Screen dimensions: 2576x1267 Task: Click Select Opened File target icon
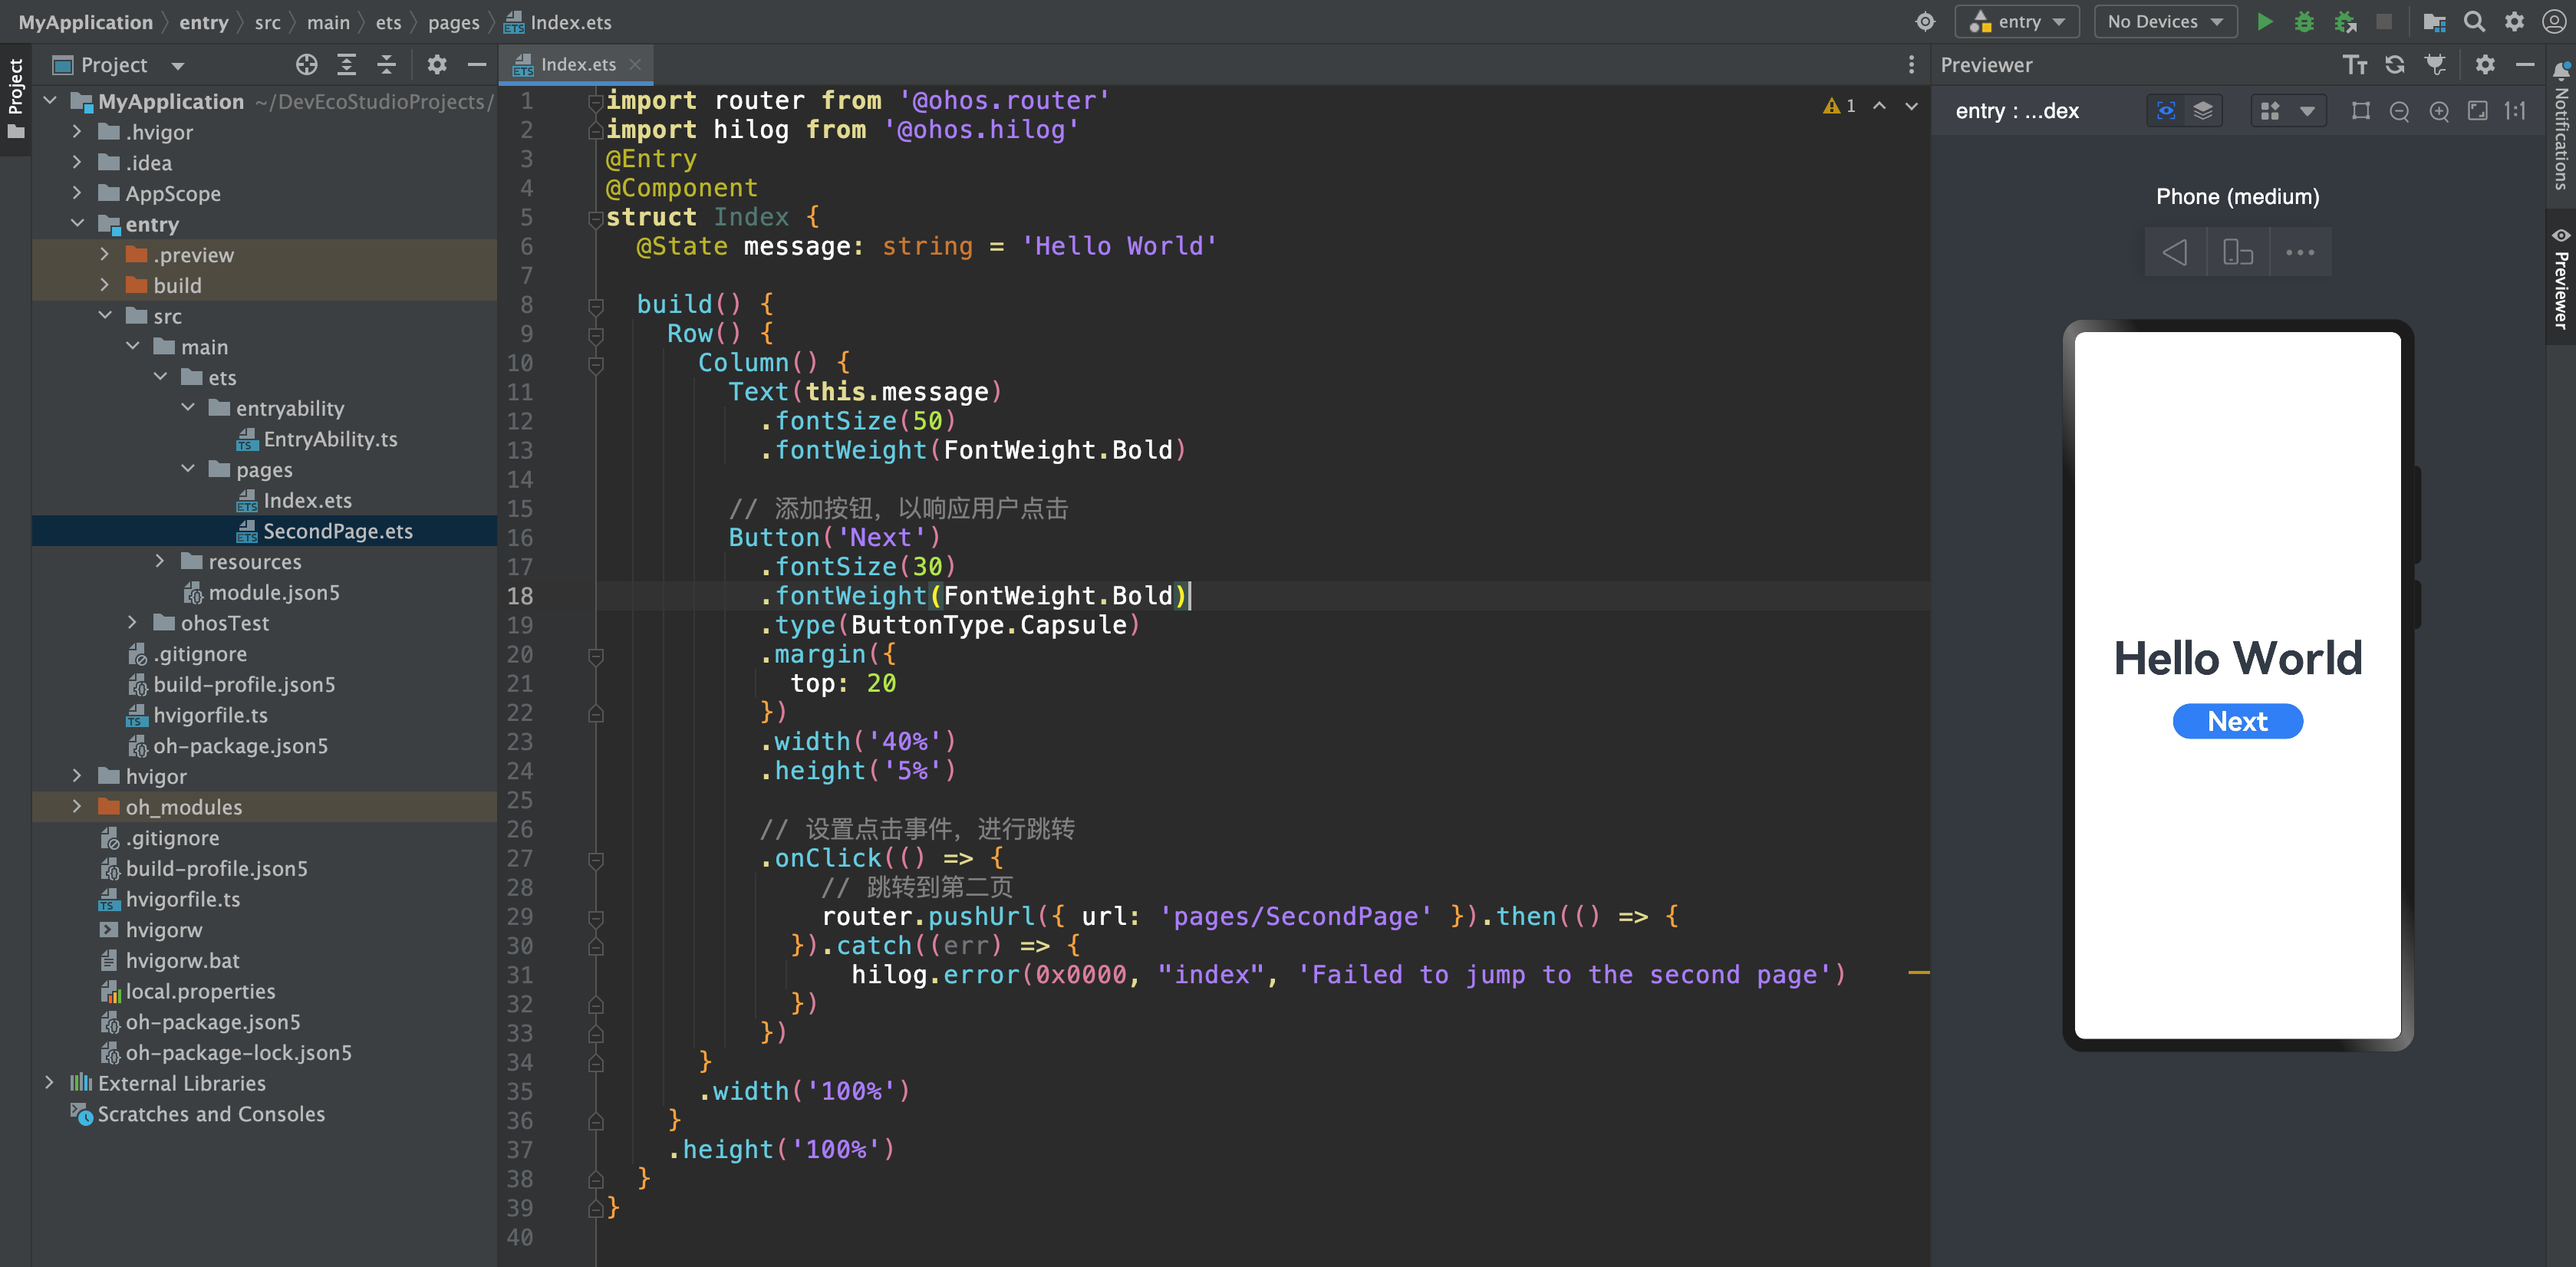point(306,65)
